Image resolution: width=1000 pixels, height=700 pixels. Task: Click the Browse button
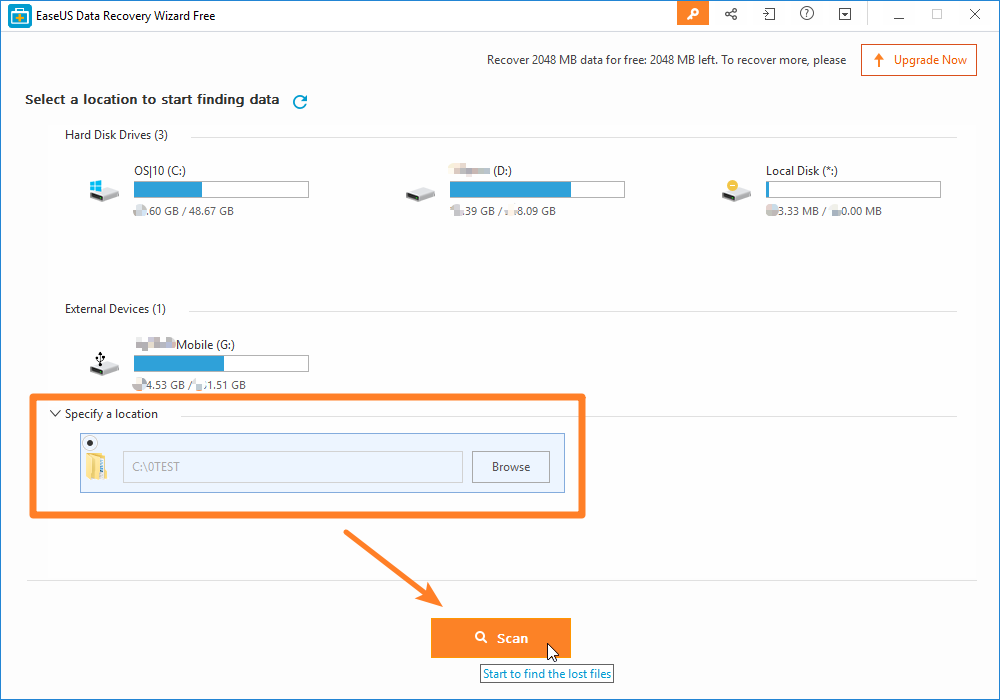pos(511,467)
